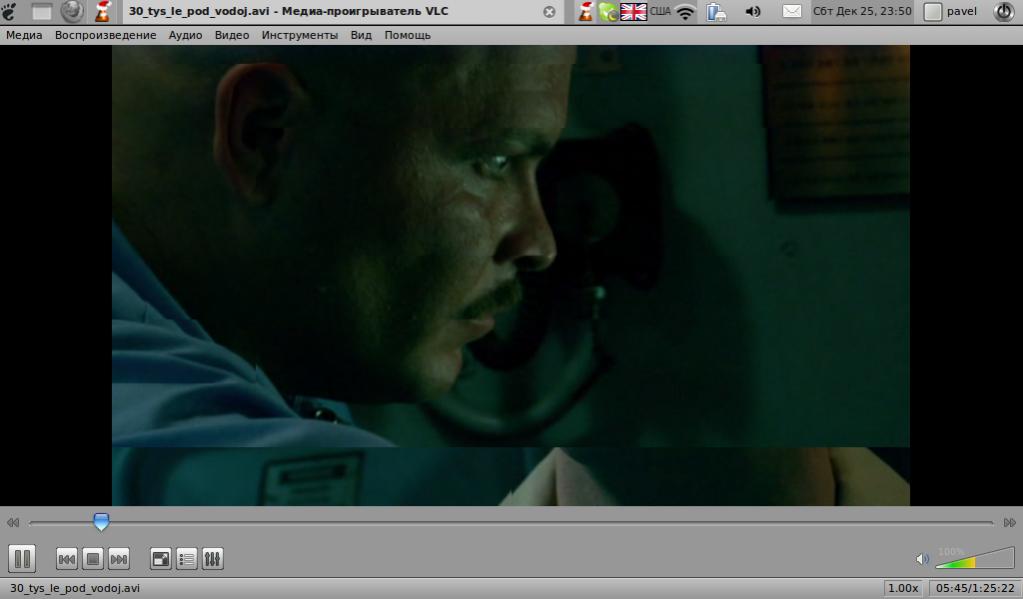Open the Медиа menu
1023x599 pixels.
[24, 35]
